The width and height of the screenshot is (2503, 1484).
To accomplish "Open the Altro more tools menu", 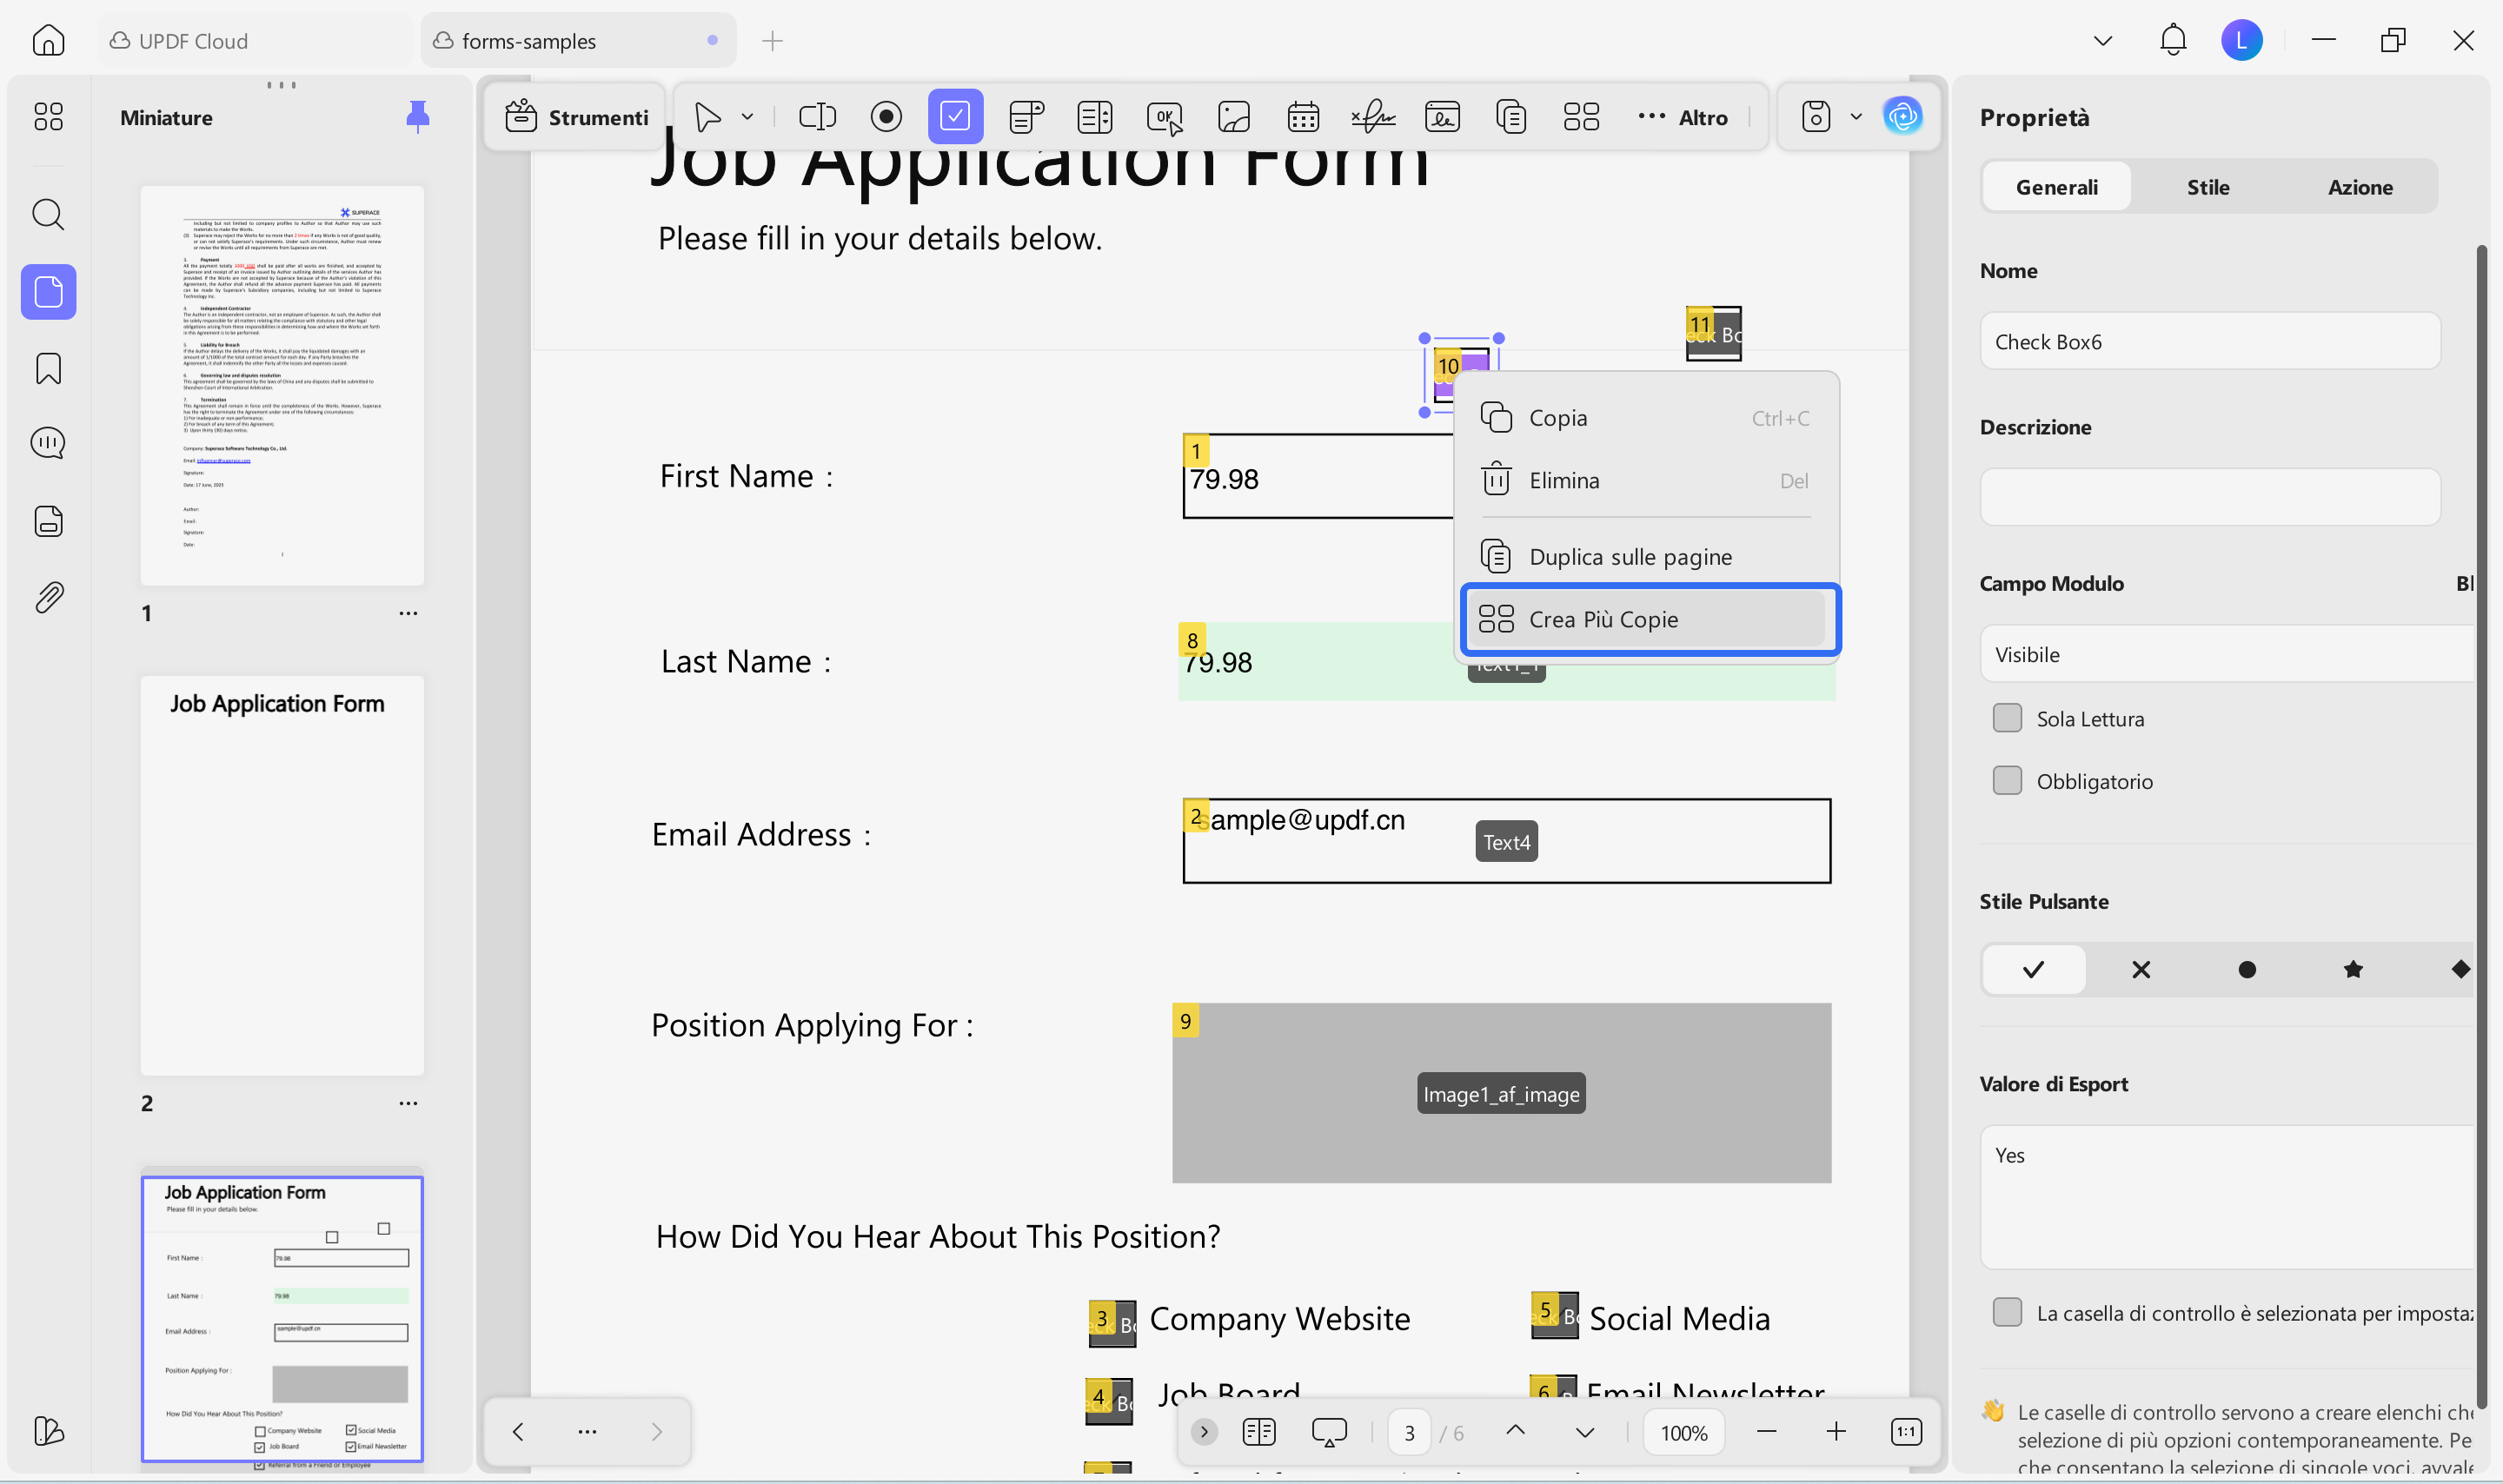I will click(1683, 117).
